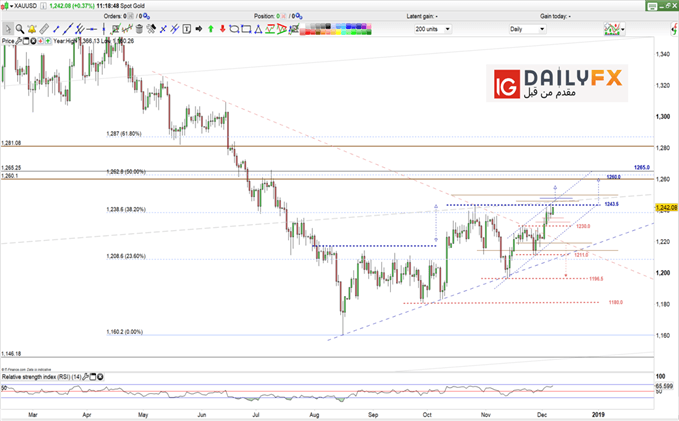
Task: Select the rectangle drawing tool
Action: 246,29
